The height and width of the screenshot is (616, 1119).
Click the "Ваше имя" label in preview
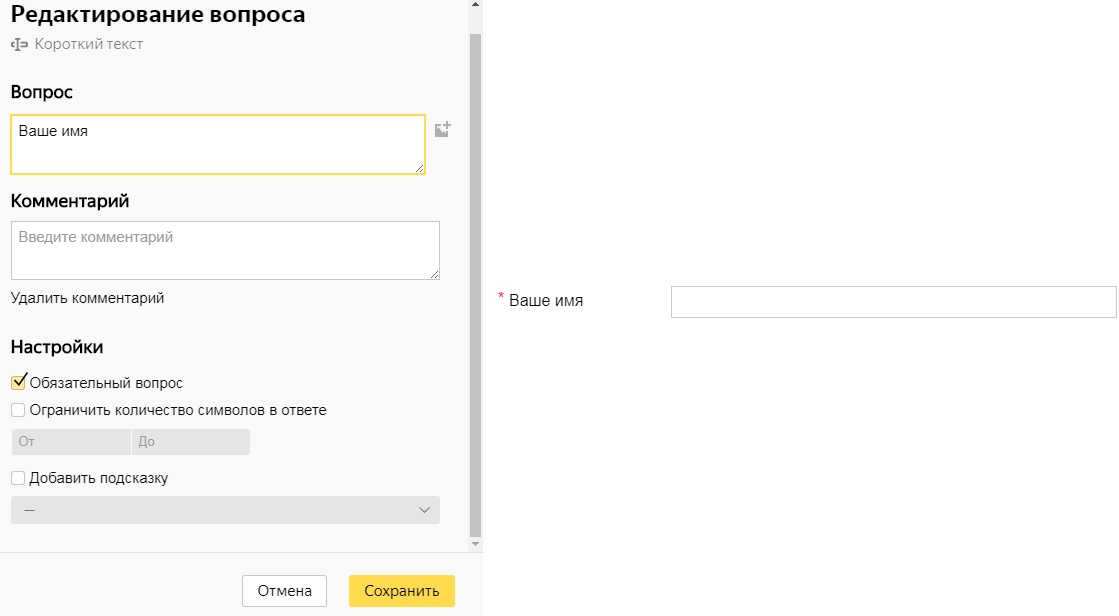546,300
